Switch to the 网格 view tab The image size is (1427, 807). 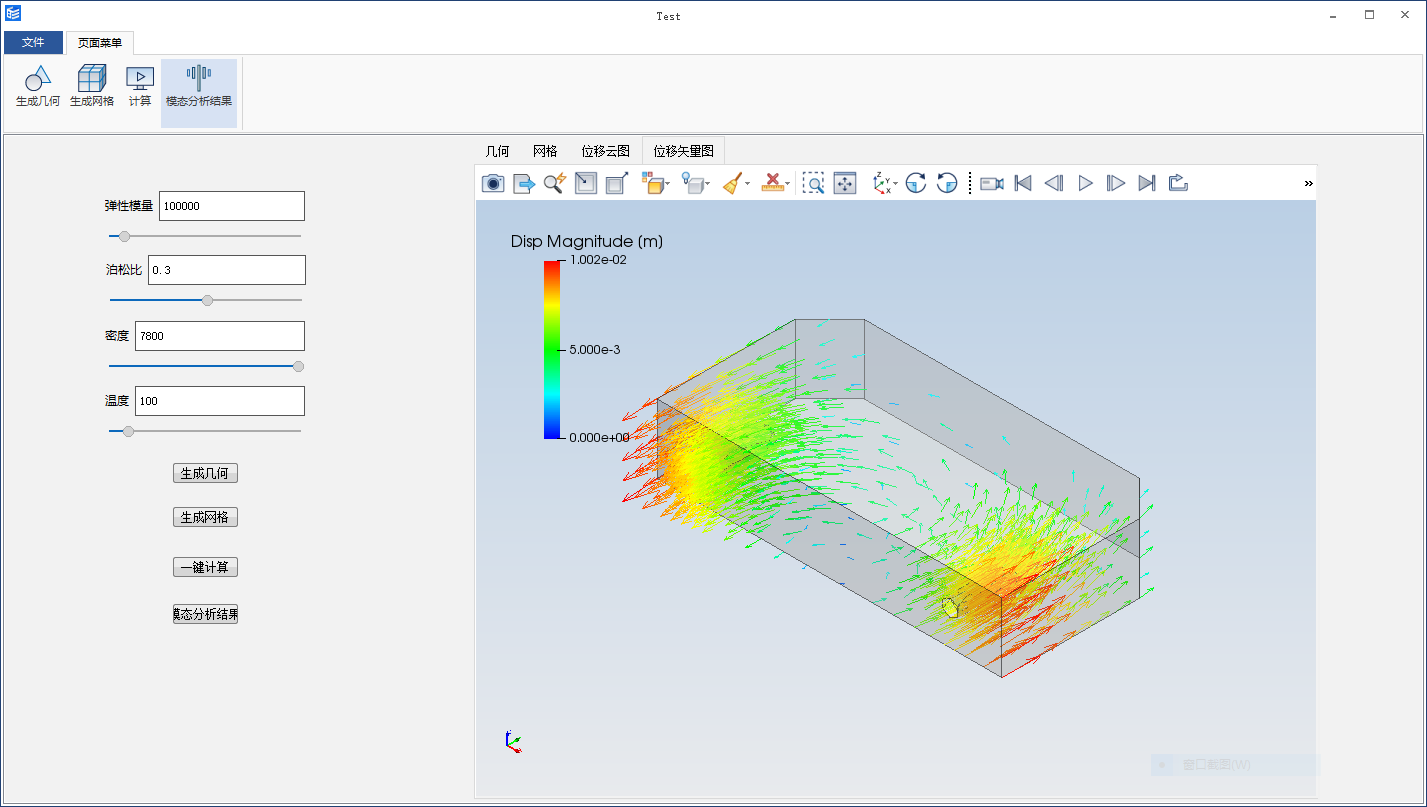click(x=545, y=151)
